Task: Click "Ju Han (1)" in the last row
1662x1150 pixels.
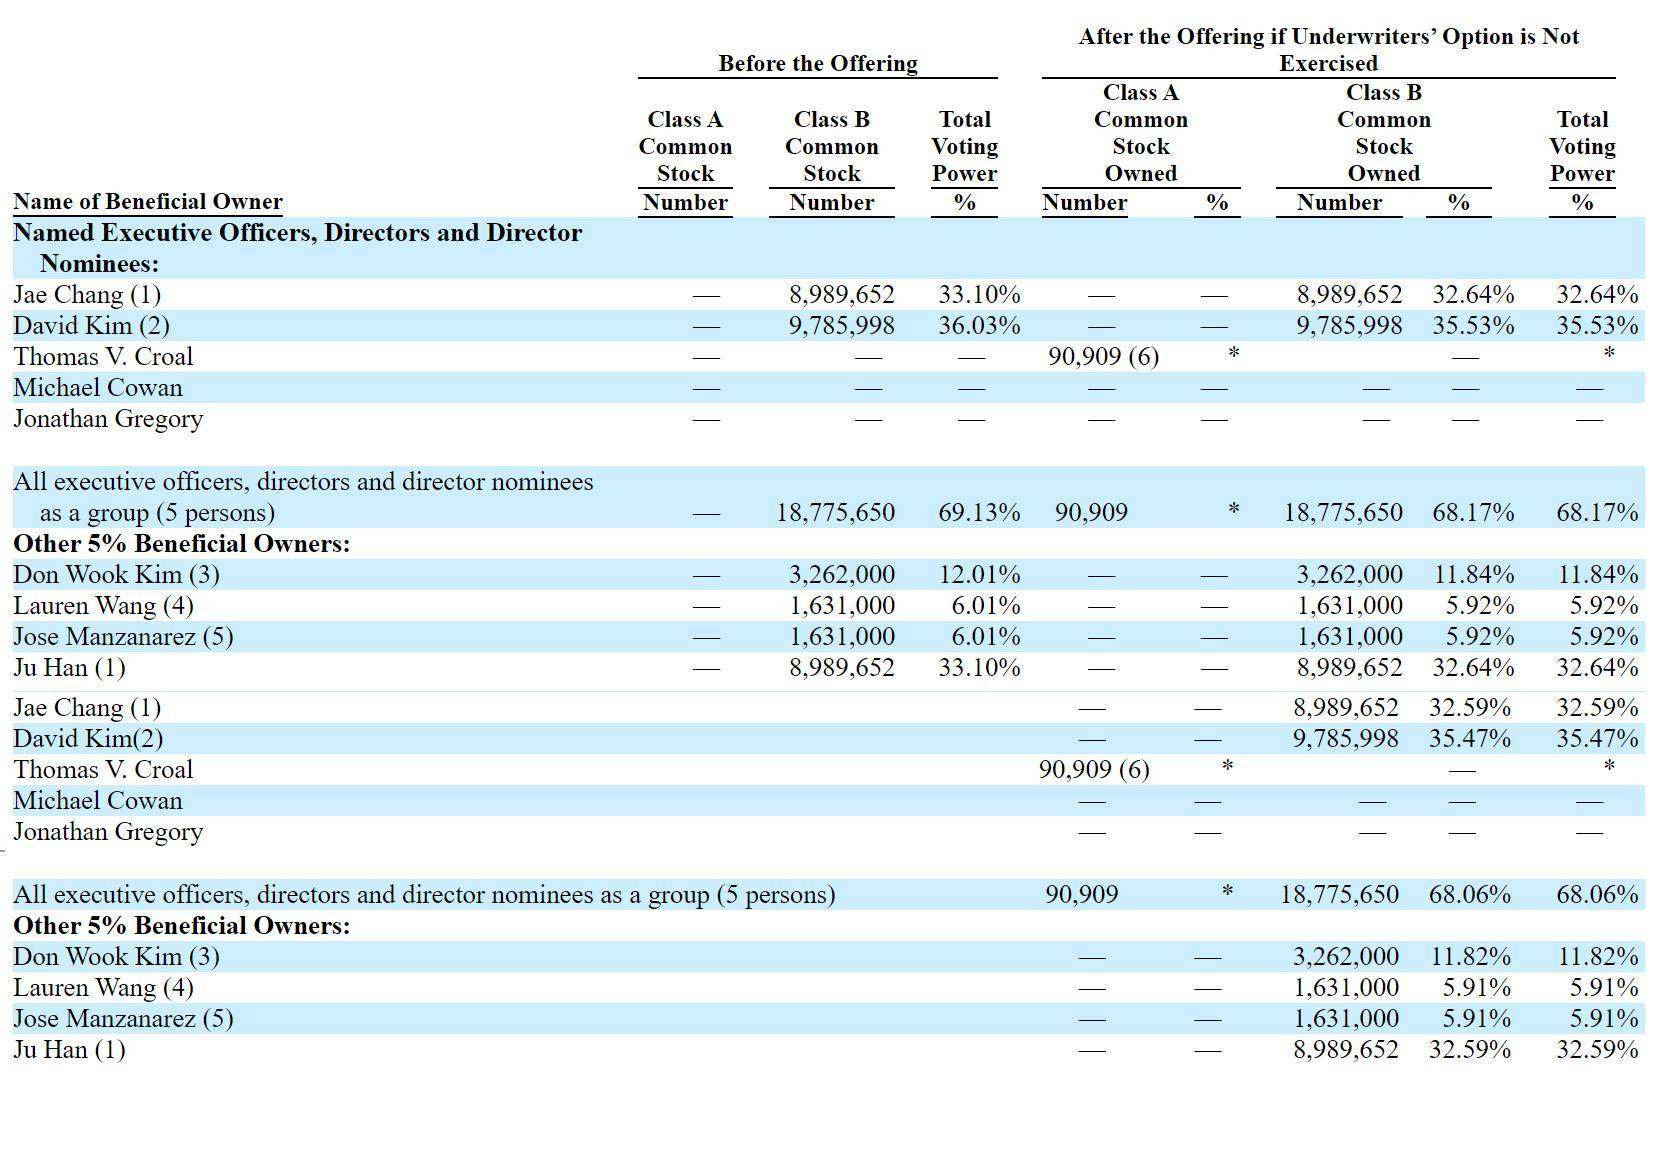Action: tap(69, 1050)
